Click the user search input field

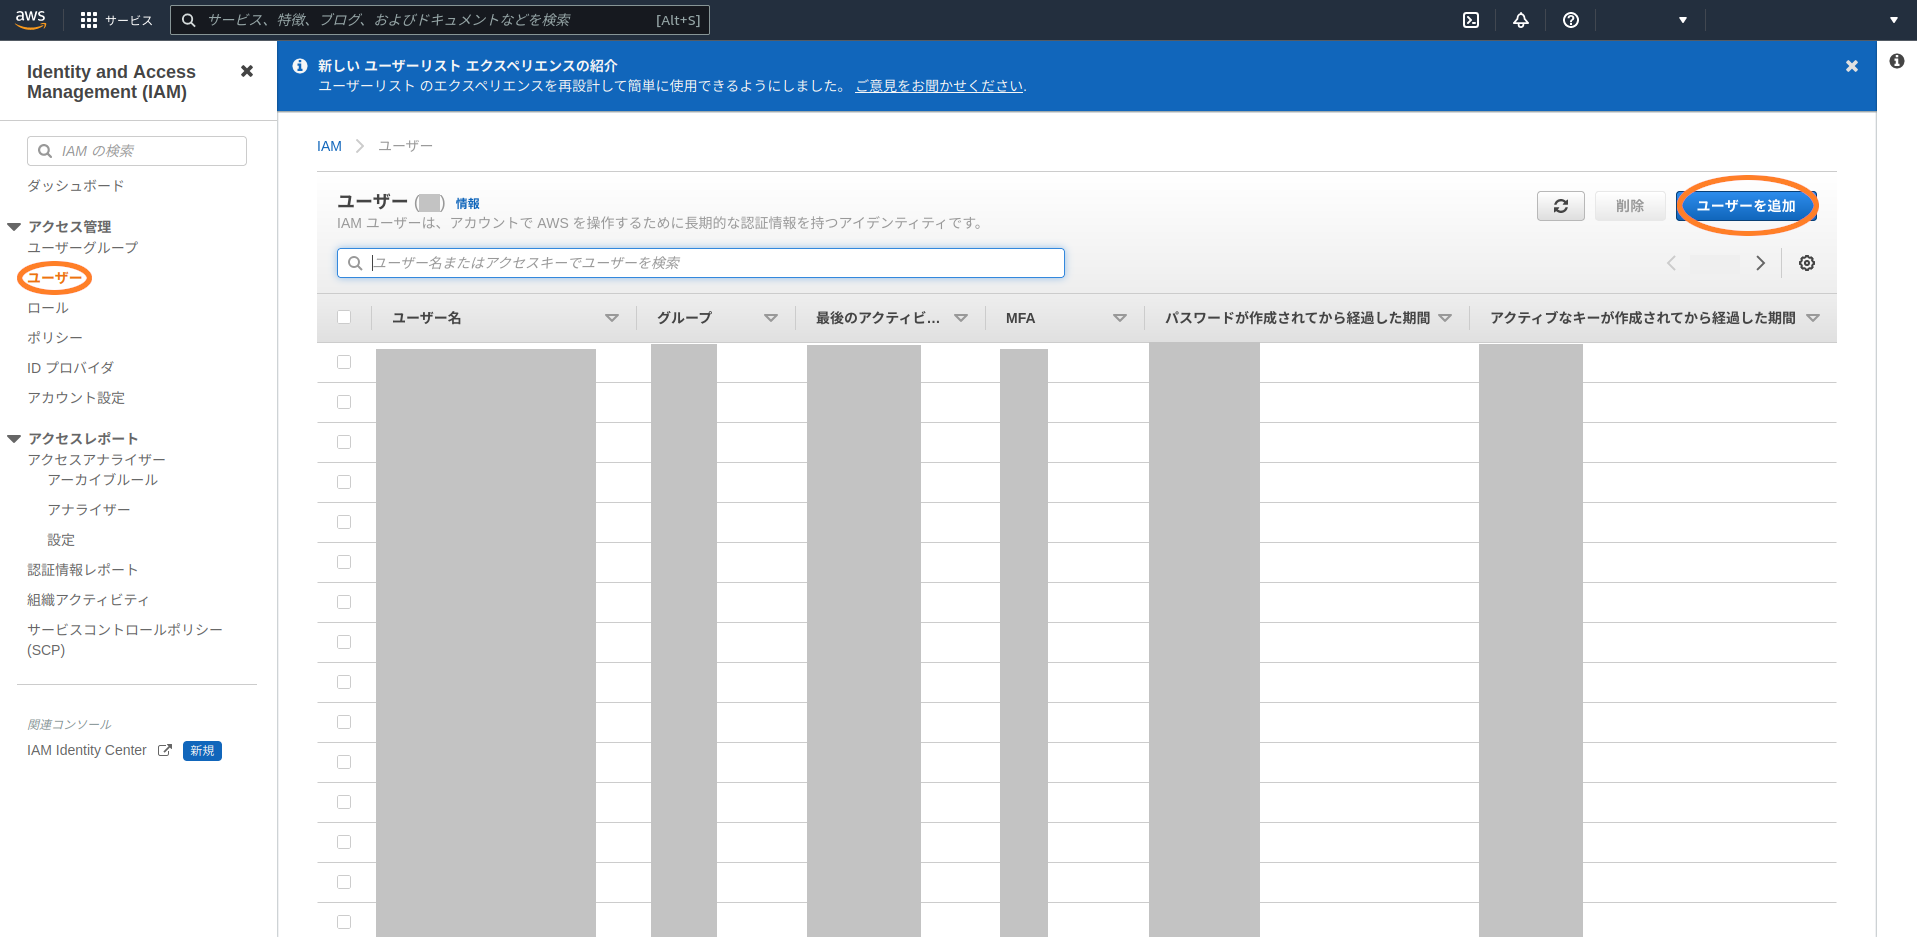click(x=700, y=263)
